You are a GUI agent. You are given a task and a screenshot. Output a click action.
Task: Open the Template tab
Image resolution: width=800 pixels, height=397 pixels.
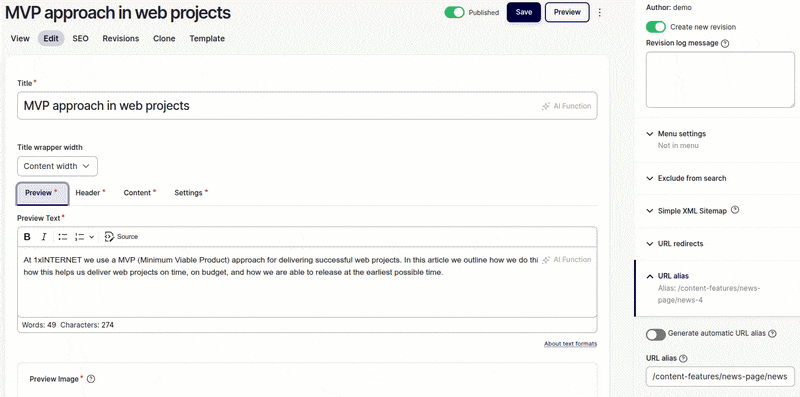[207, 38]
